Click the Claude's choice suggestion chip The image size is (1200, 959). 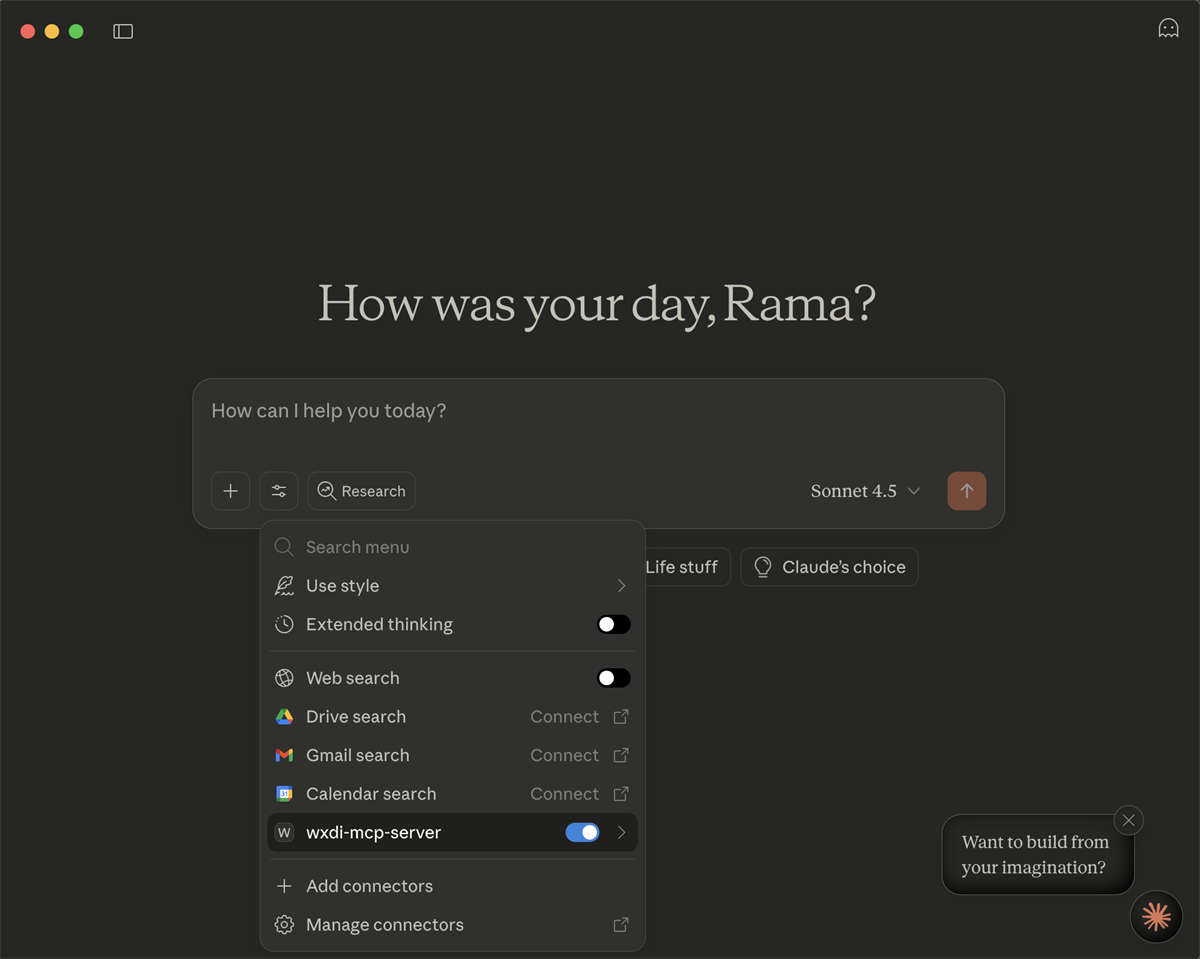[x=829, y=567]
